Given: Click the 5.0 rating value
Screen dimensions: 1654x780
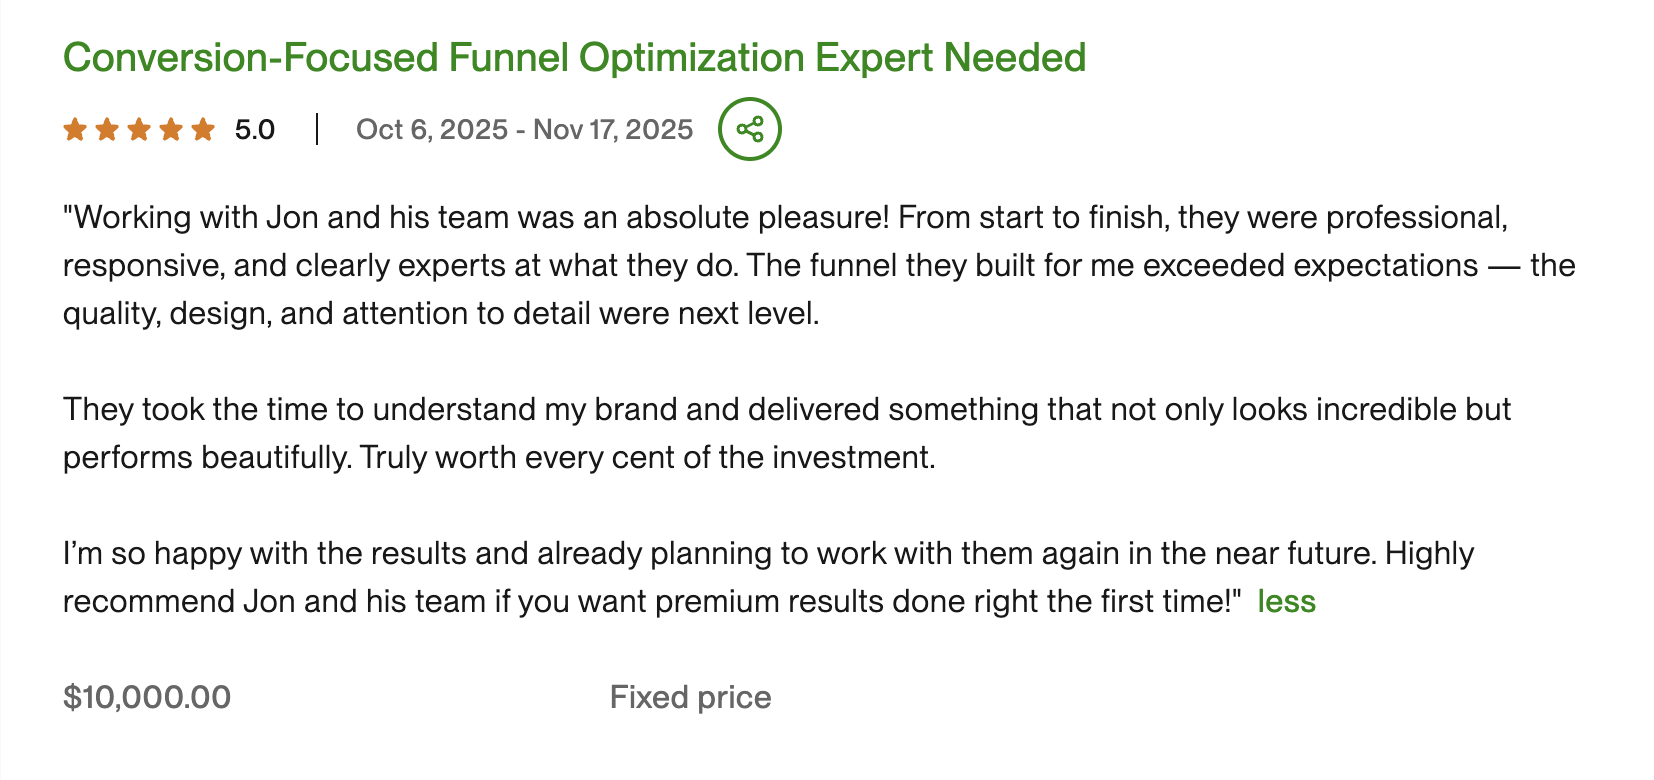Looking at the screenshot, I should [253, 128].
